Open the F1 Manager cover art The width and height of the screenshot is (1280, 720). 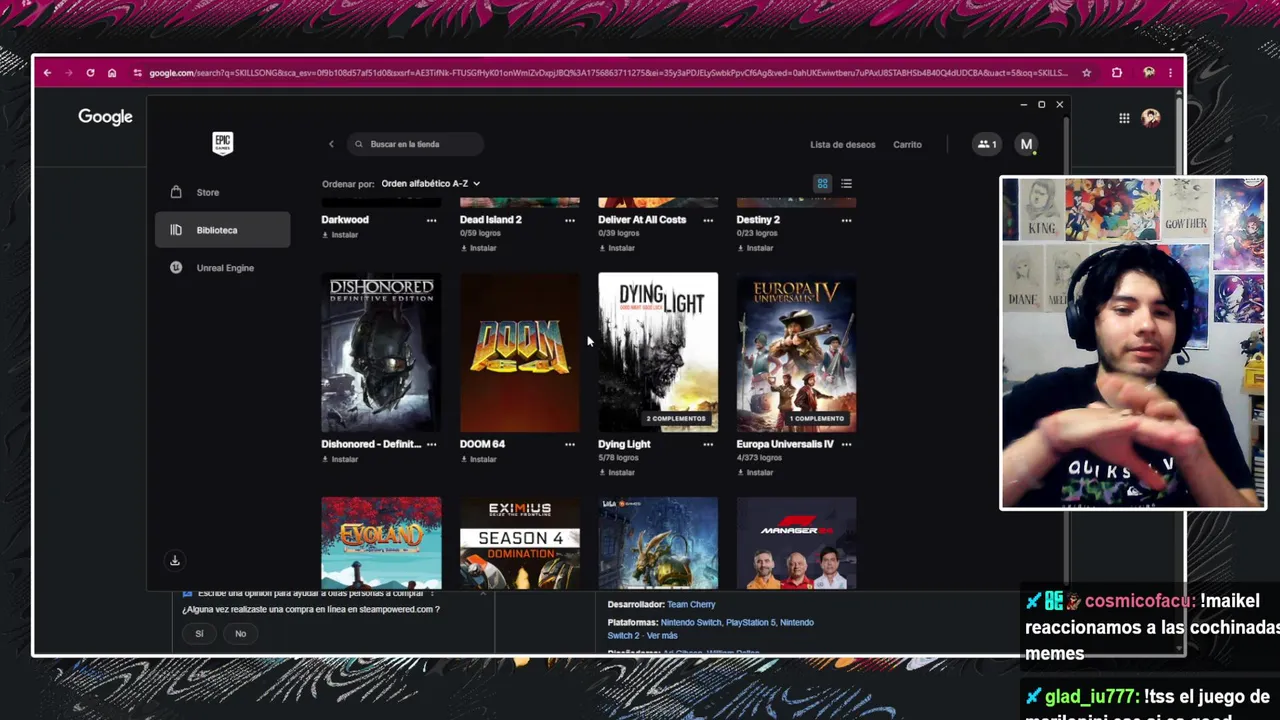796,543
